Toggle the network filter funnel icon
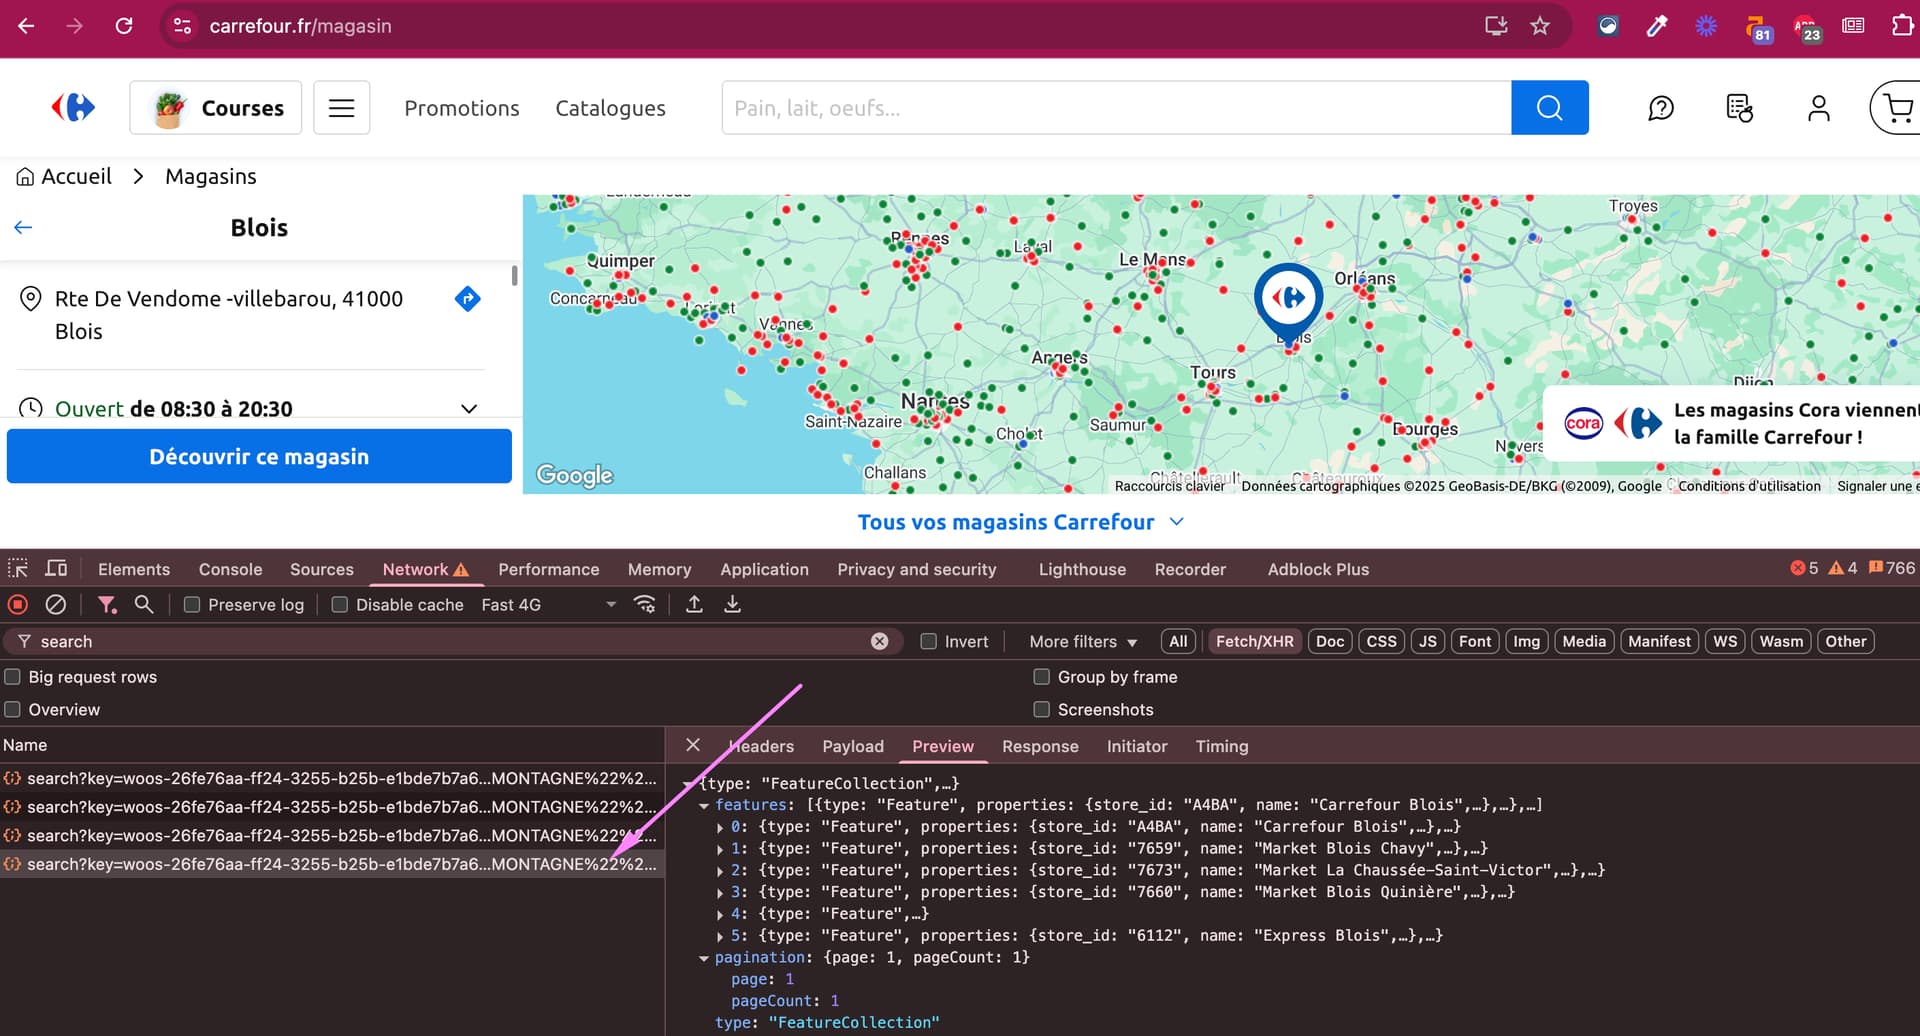Image resolution: width=1920 pixels, height=1036 pixels. tap(106, 605)
